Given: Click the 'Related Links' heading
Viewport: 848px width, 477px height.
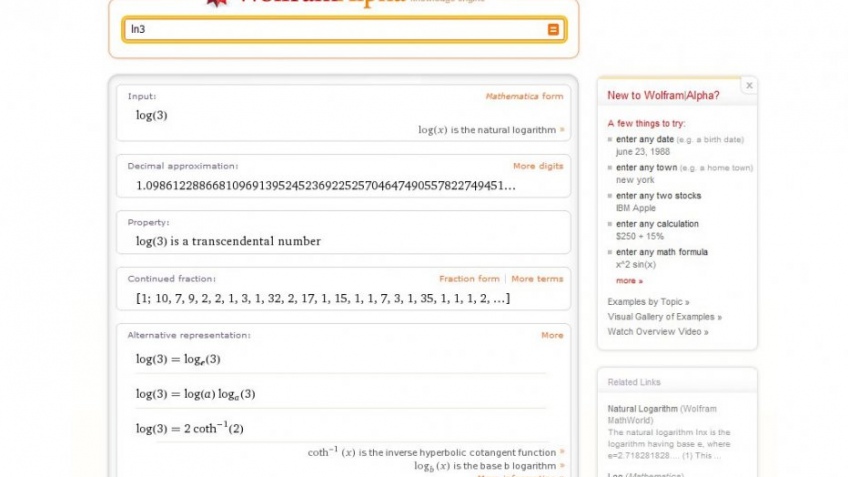Looking at the screenshot, I should [634, 382].
